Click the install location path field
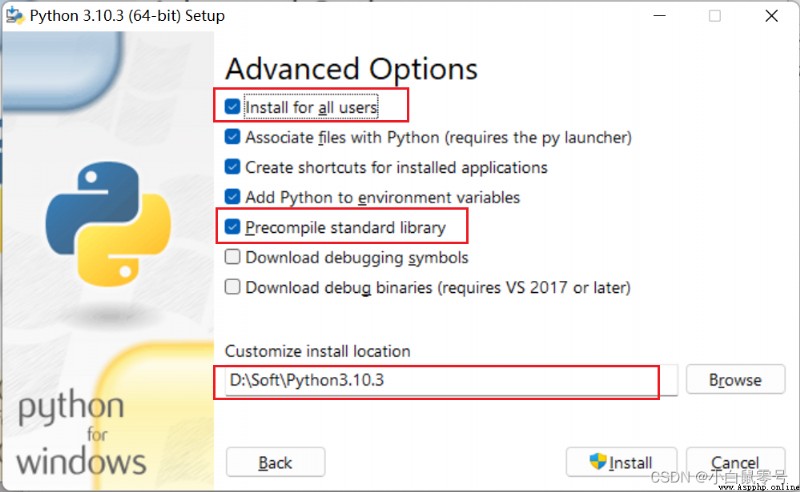 click(451, 380)
